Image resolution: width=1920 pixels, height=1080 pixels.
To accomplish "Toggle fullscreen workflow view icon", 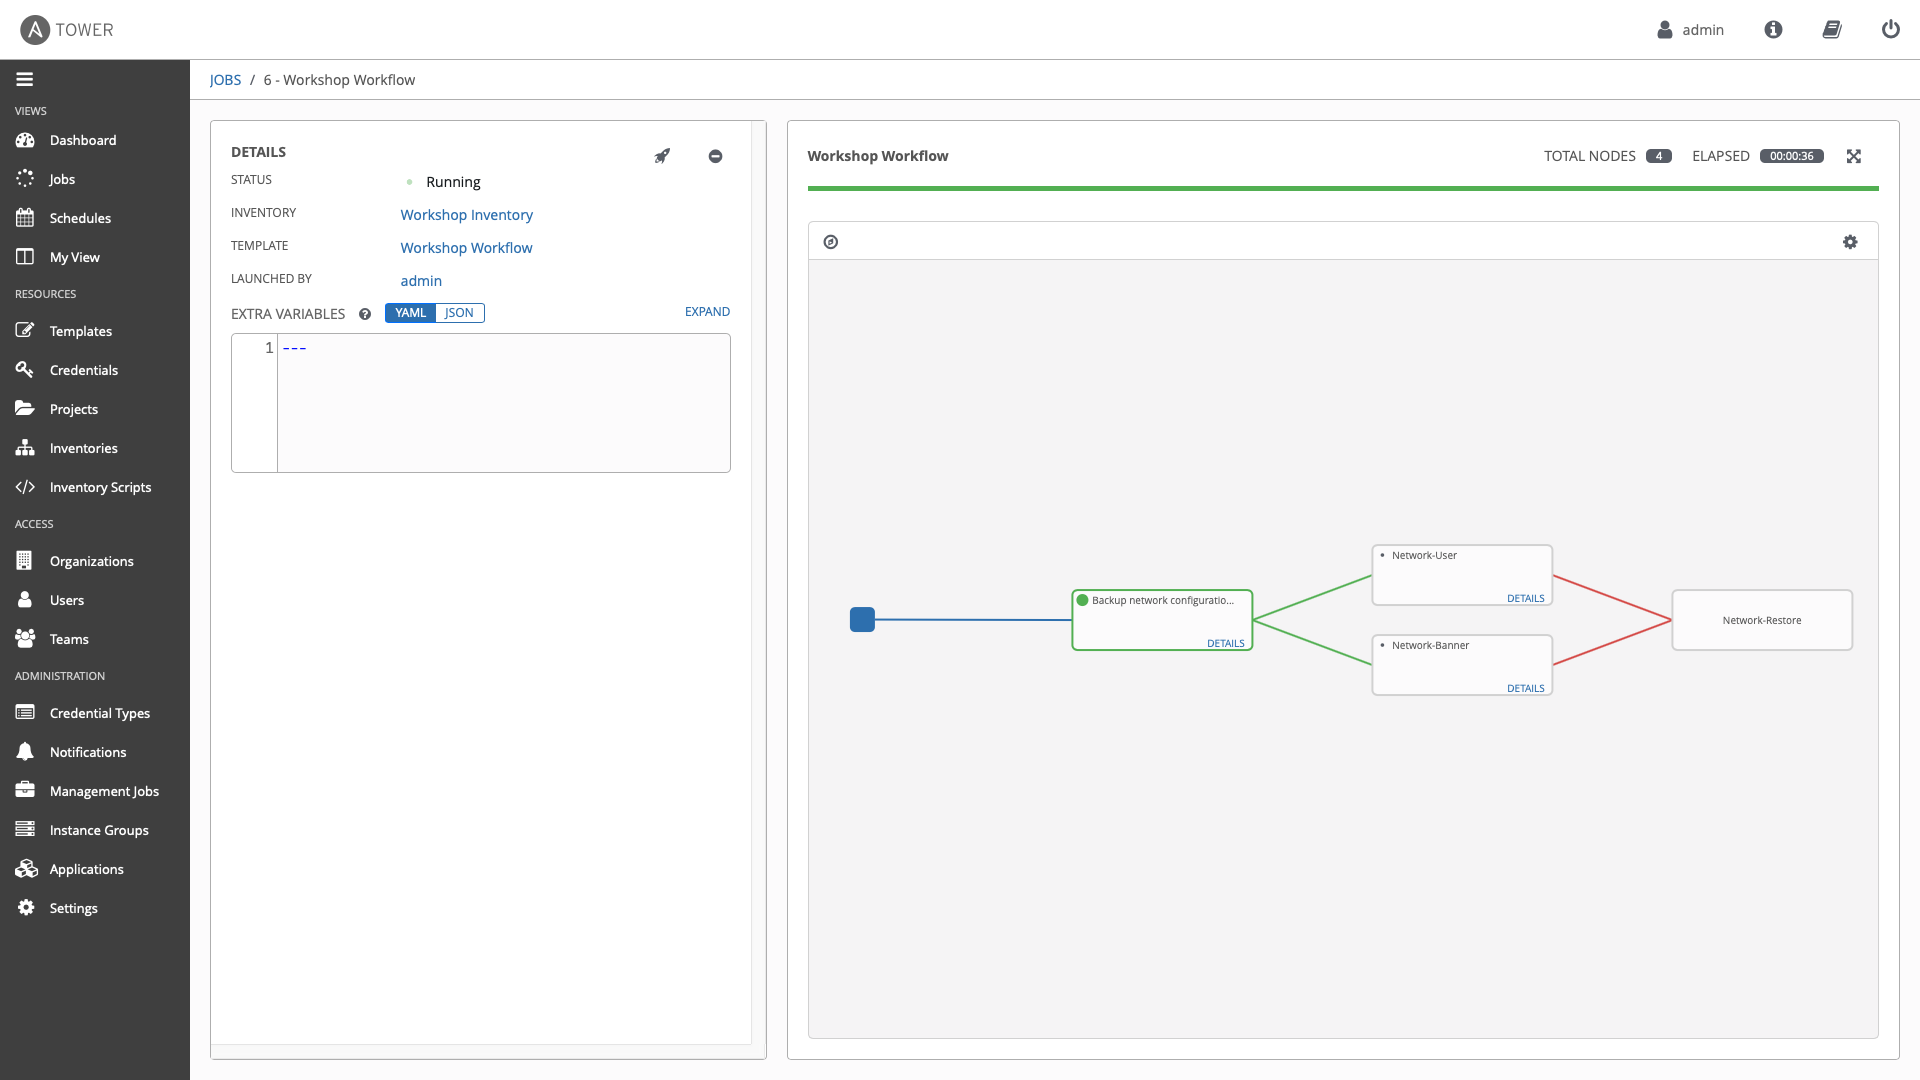I will pos(1854,156).
